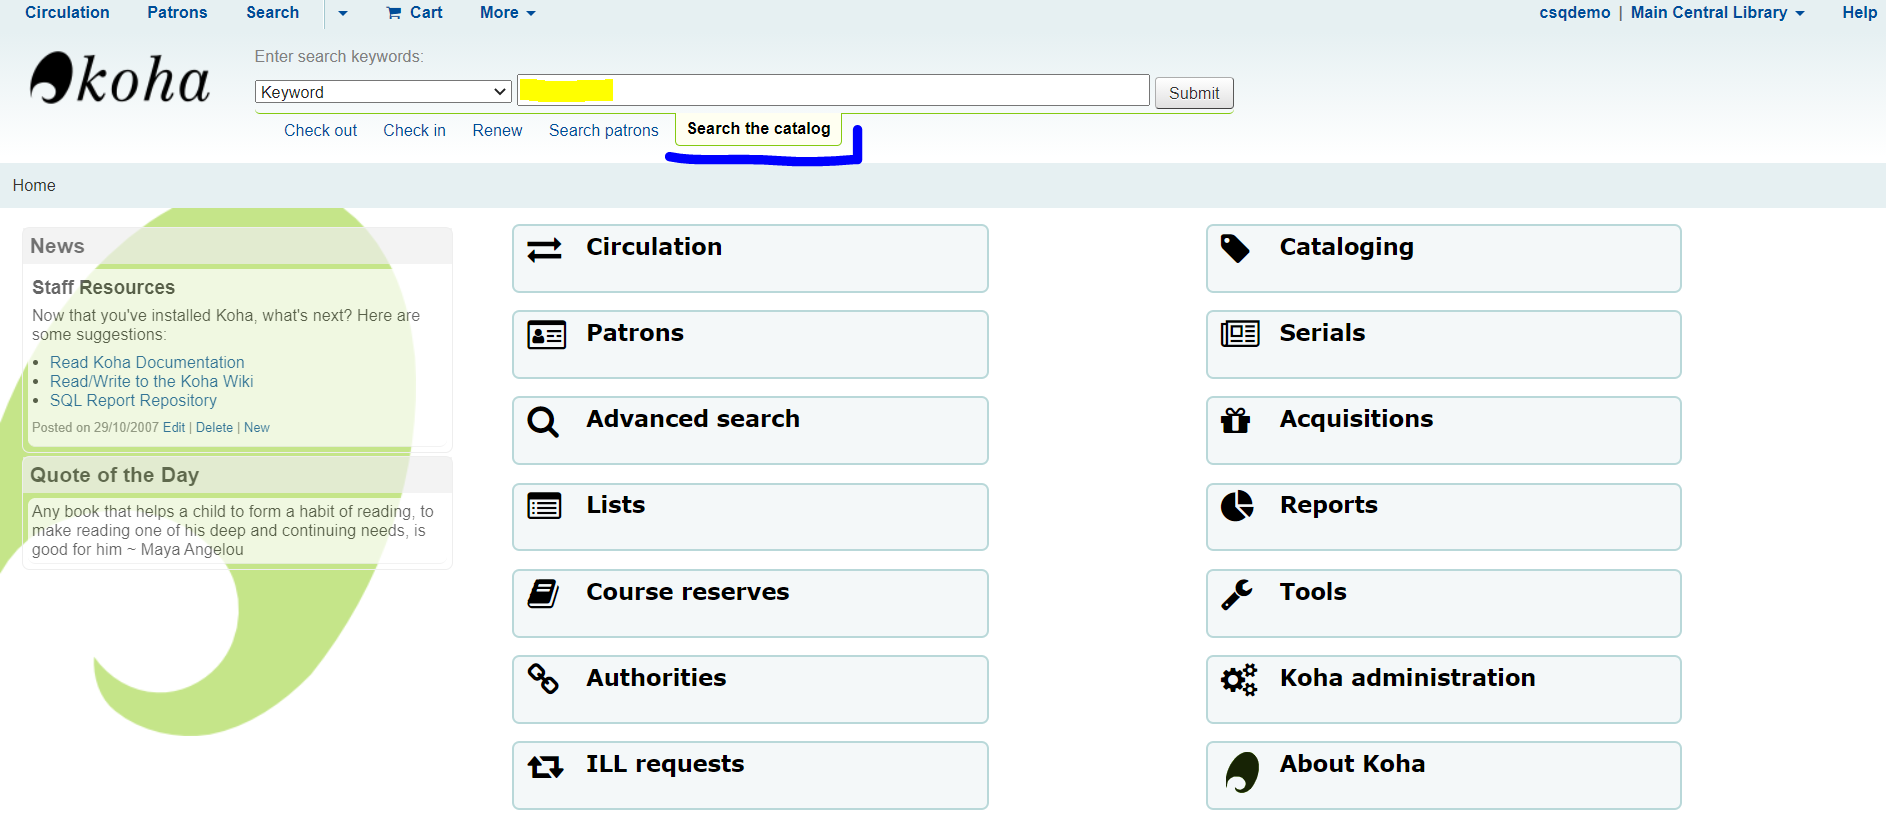
Task: Click the Circulation arrows icon
Action: tap(544, 249)
